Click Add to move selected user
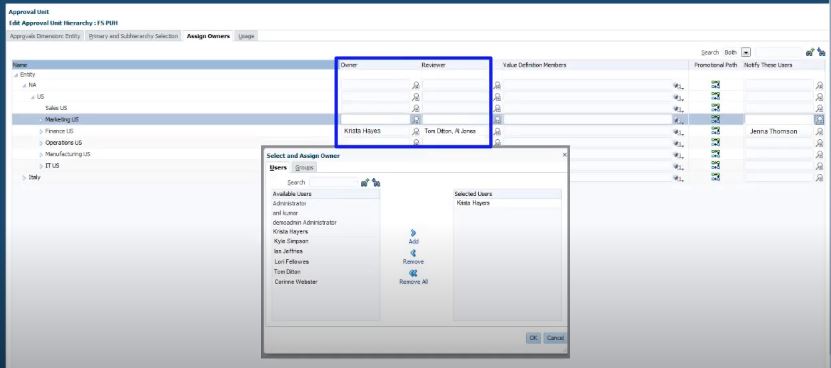This screenshot has width=831, height=368. (x=413, y=237)
